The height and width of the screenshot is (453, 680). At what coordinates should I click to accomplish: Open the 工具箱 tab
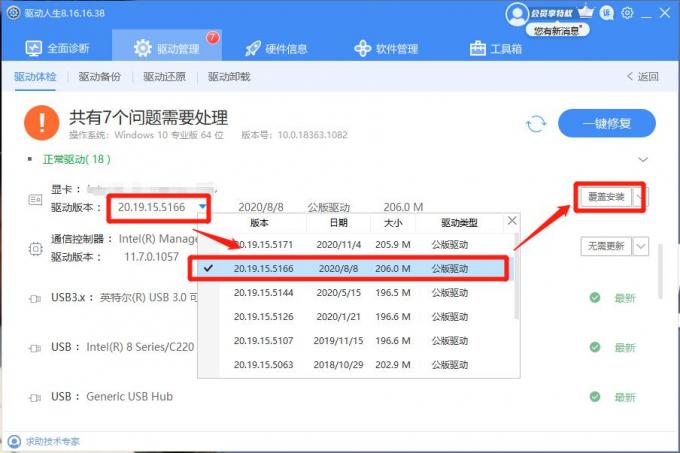(496, 48)
